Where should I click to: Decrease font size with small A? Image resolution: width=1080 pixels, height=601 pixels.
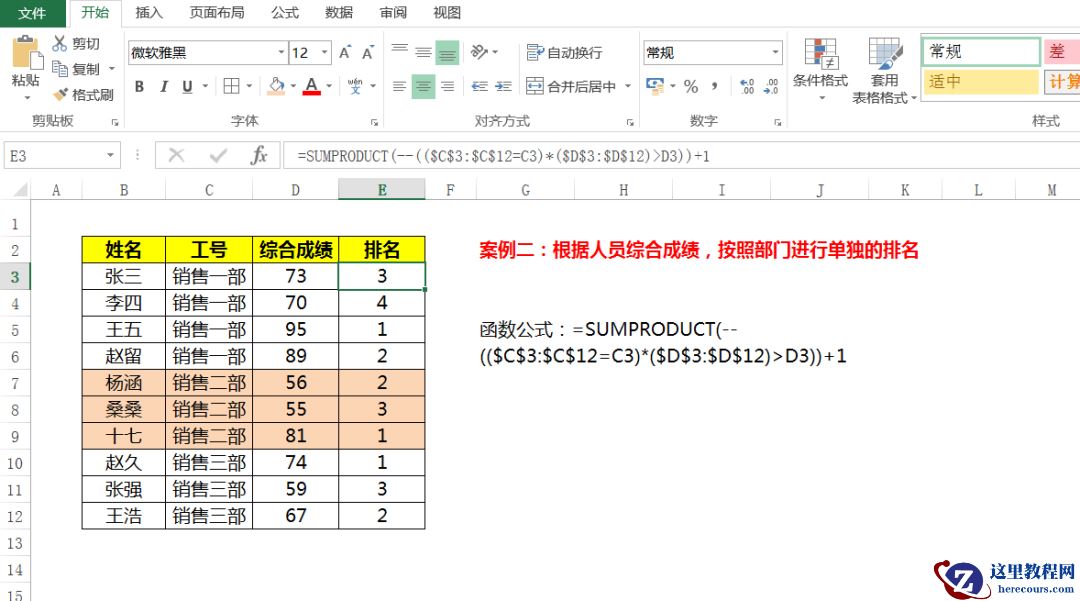coord(368,52)
